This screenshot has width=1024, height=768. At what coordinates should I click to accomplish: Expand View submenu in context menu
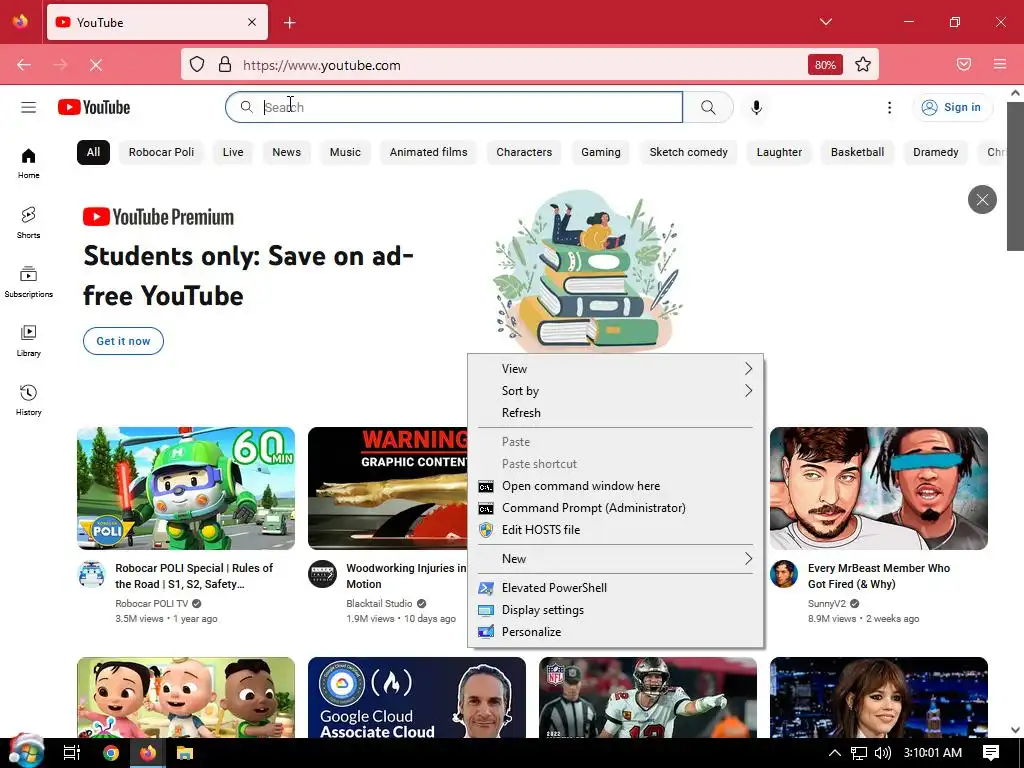(616, 369)
